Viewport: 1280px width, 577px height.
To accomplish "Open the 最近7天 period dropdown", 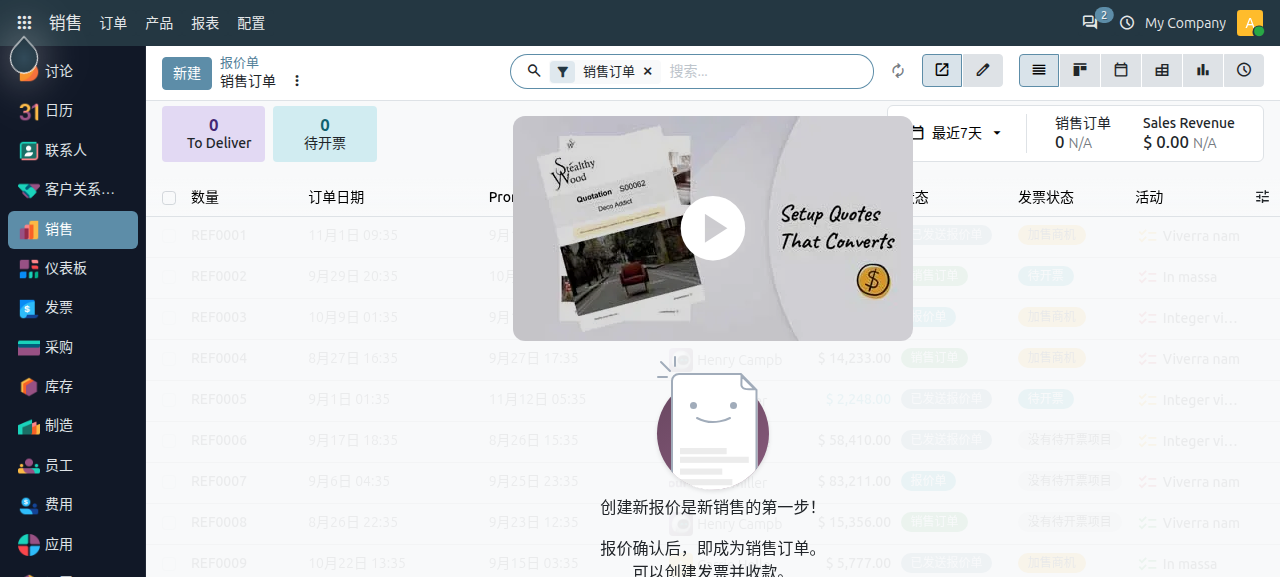I will [x=957, y=133].
